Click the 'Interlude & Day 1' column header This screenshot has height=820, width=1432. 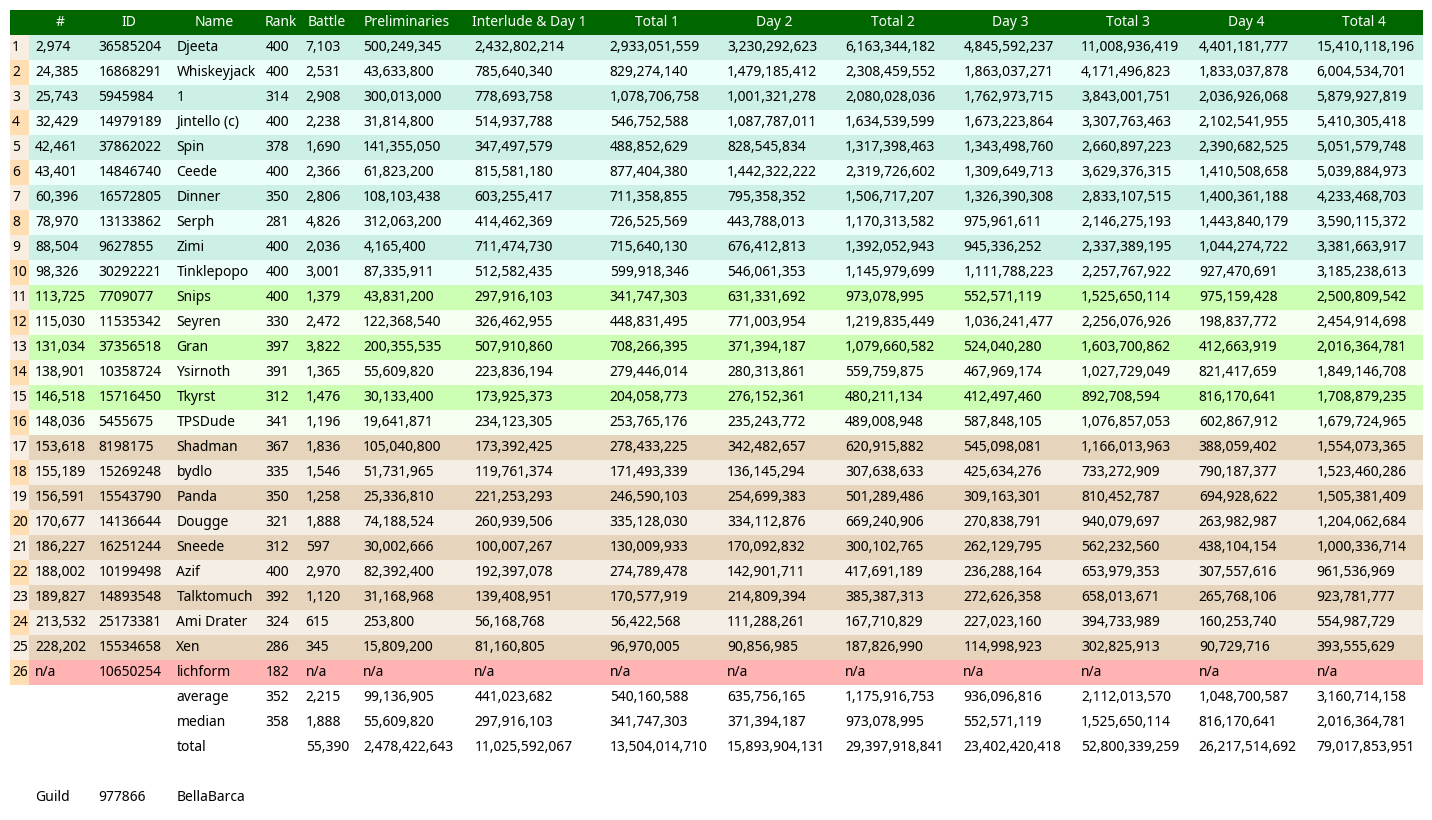click(529, 21)
